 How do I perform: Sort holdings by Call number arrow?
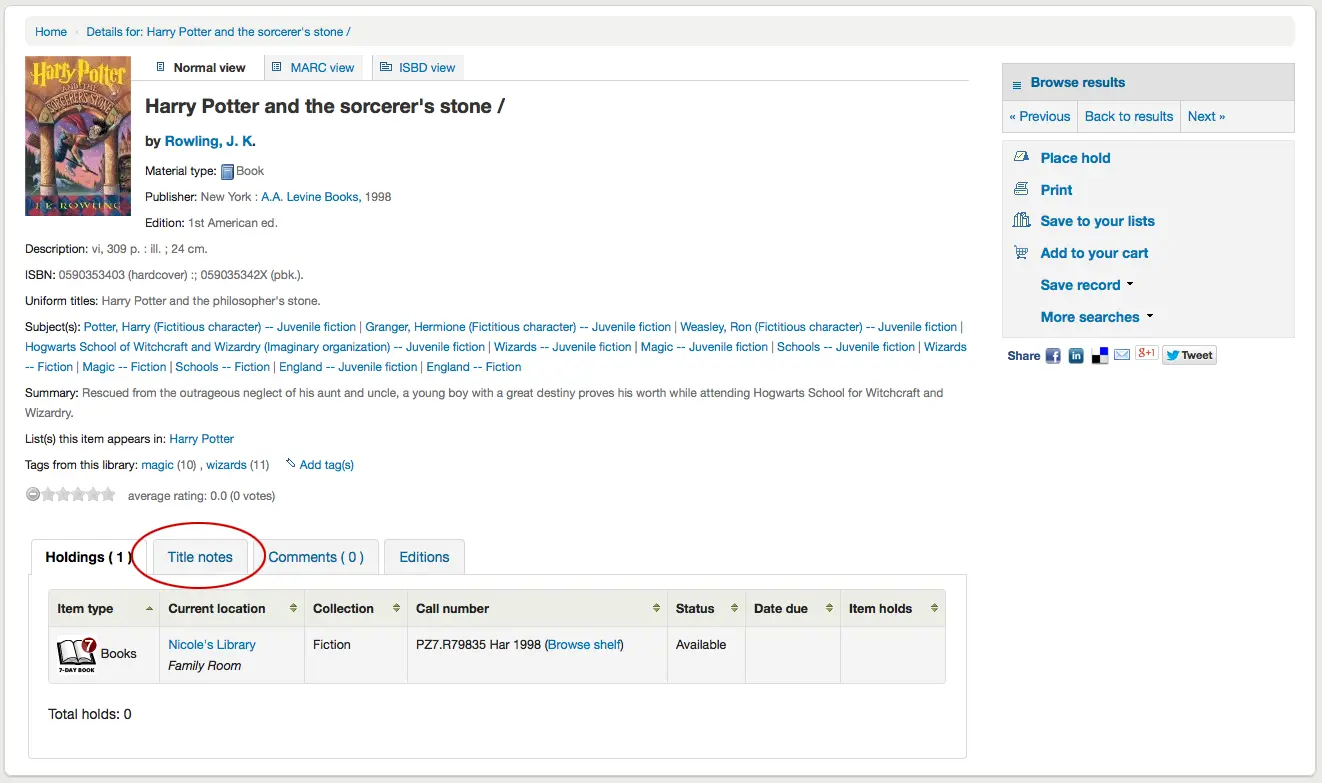pyautogui.click(x=657, y=608)
